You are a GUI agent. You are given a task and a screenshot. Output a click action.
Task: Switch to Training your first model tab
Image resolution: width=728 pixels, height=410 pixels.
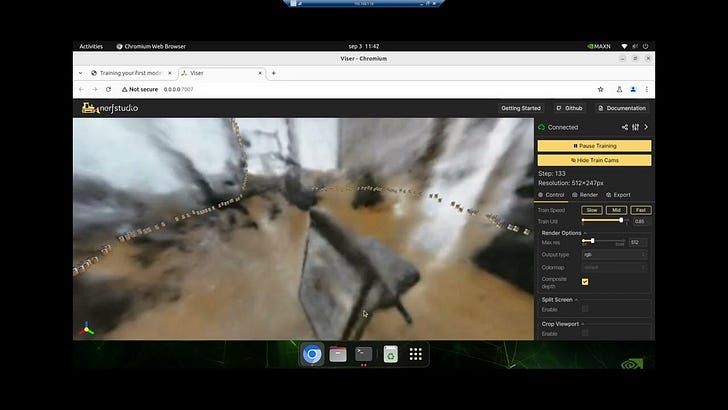[131, 73]
